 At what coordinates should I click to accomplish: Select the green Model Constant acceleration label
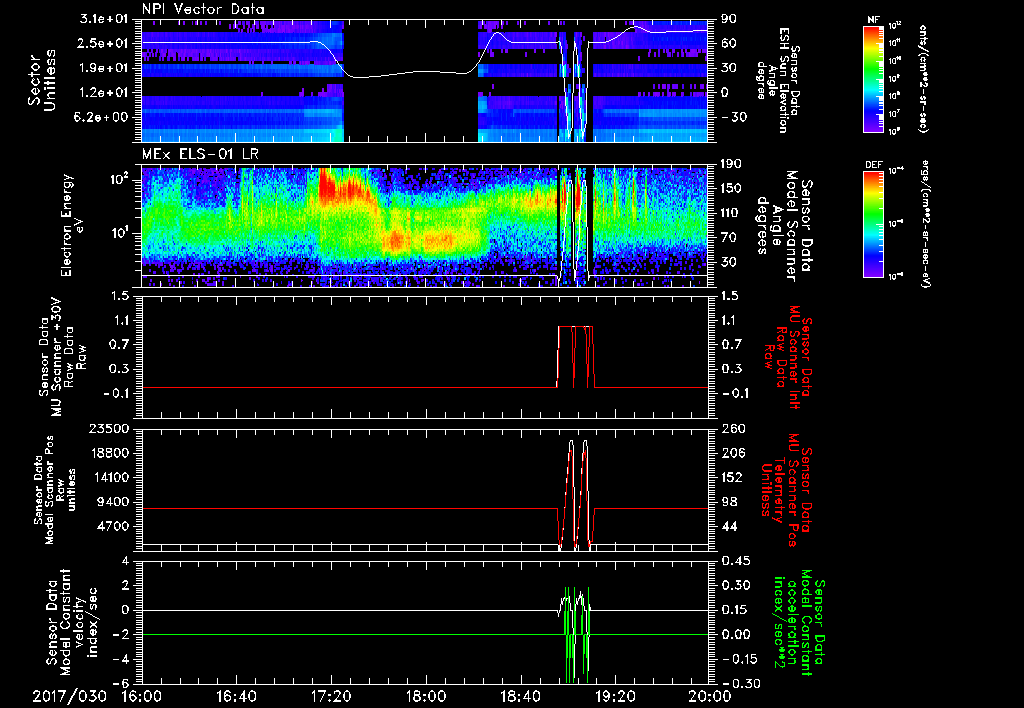pos(799,623)
